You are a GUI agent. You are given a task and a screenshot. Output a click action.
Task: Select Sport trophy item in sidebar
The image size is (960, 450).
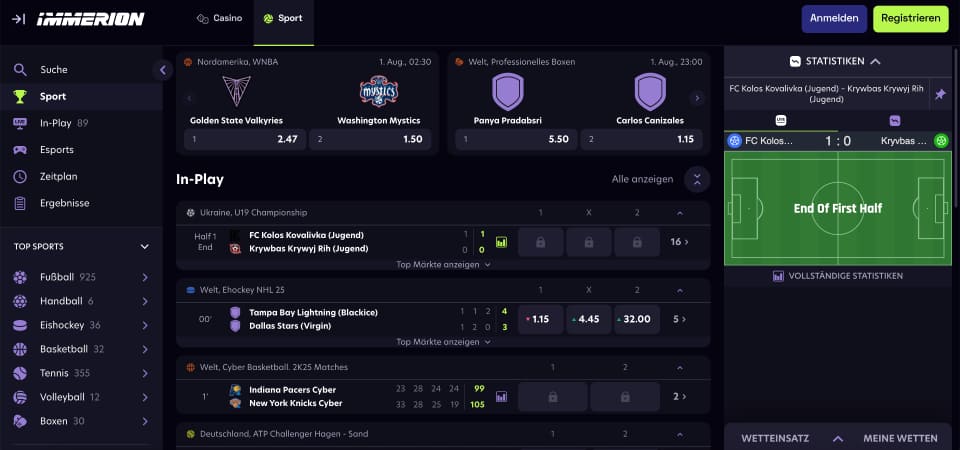click(x=81, y=96)
